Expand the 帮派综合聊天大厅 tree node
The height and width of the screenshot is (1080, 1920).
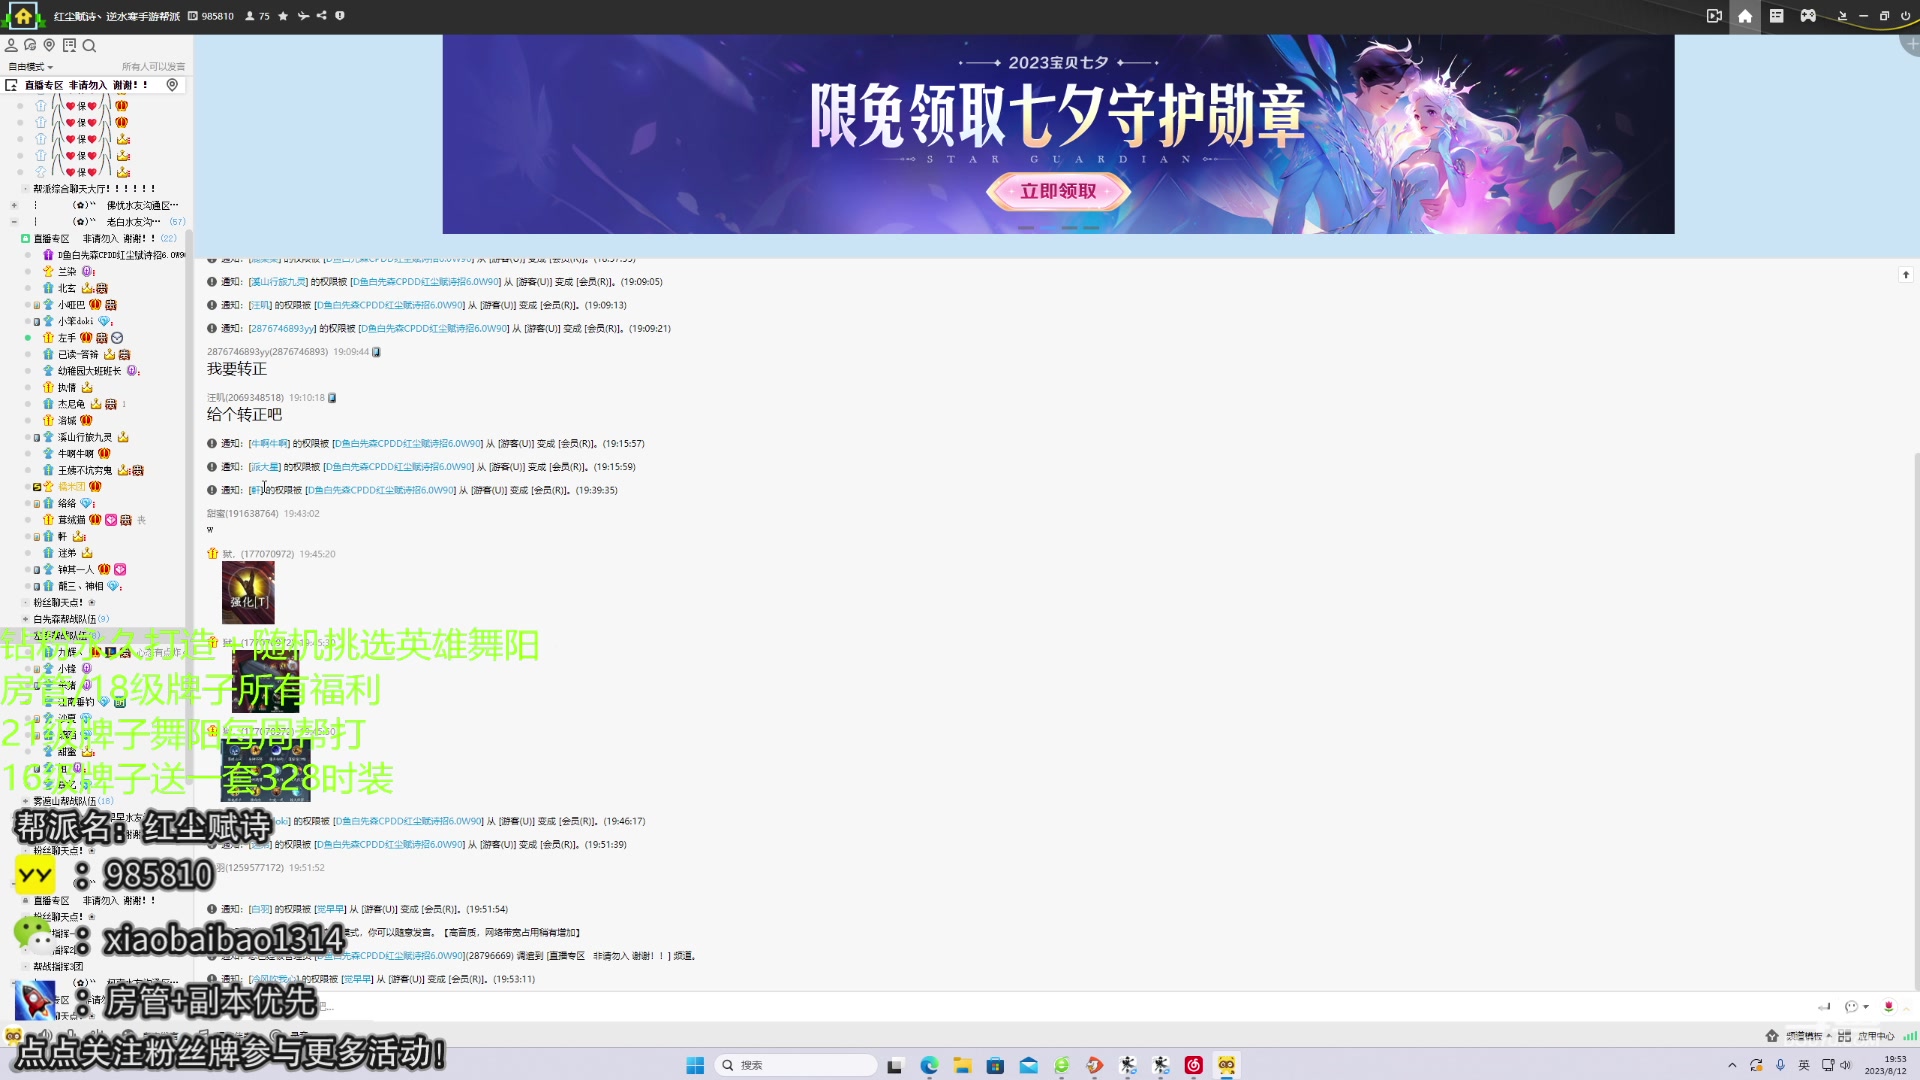click(x=26, y=189)
